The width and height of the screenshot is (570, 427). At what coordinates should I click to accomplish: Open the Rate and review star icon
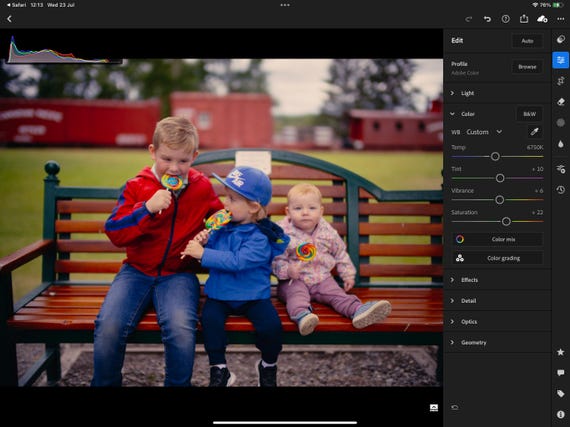[561, 352]
